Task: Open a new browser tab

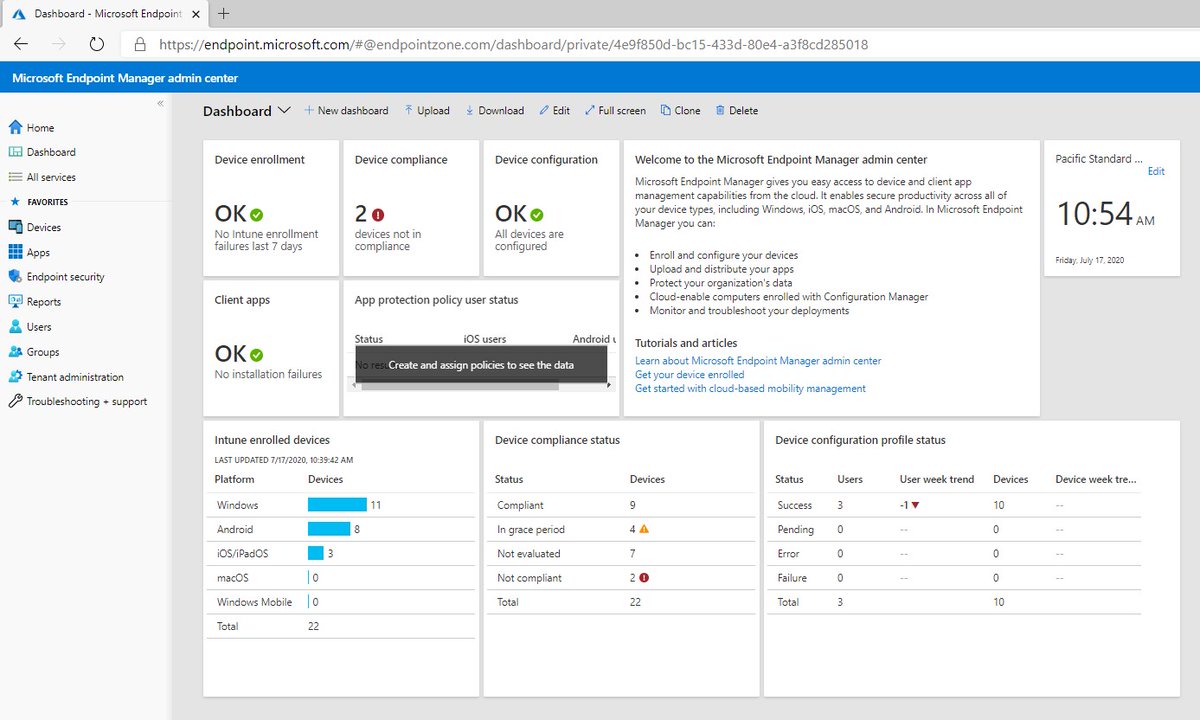Action: tap(224, 14)
